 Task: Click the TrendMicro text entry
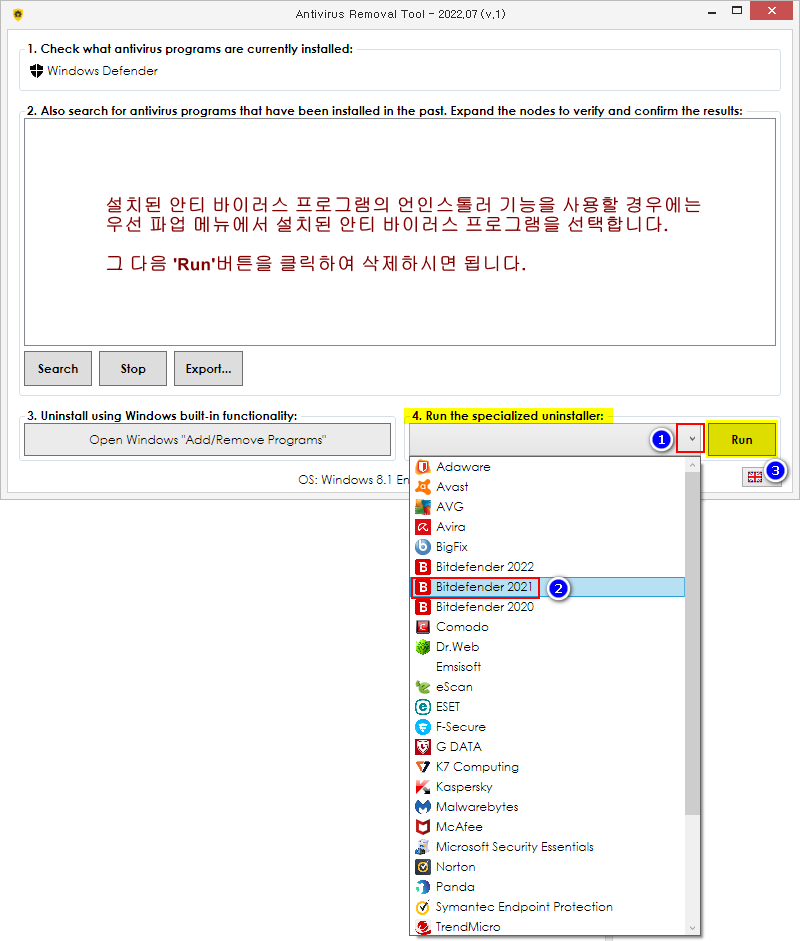pyautogui.click(x=468, y=927)
